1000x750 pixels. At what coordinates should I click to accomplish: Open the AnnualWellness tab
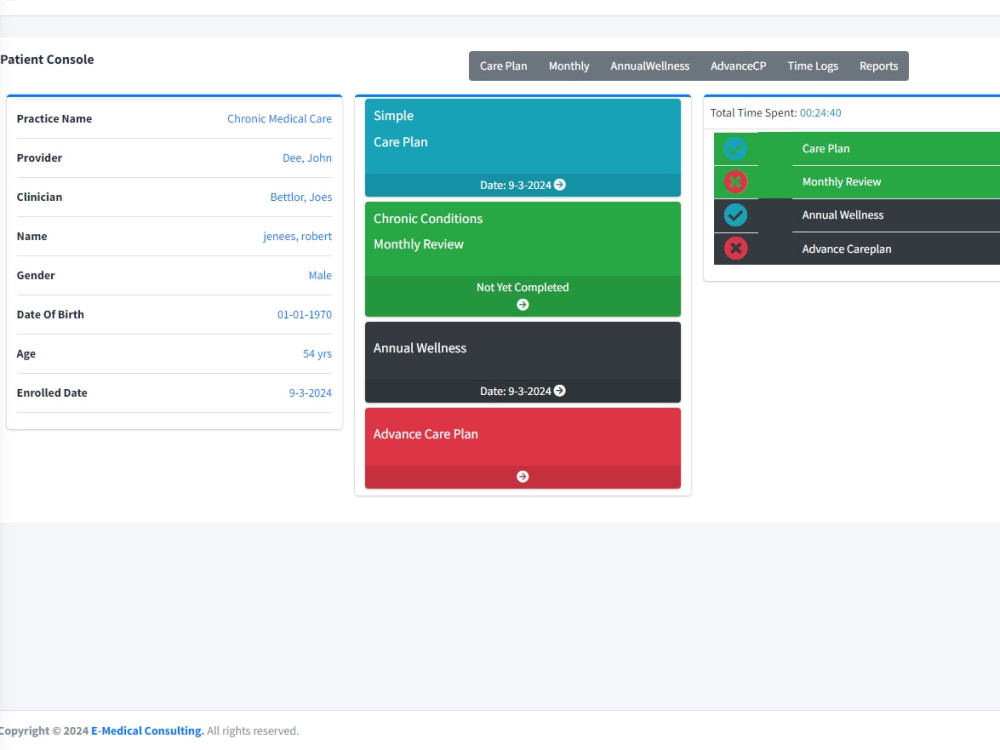[649, 66]
